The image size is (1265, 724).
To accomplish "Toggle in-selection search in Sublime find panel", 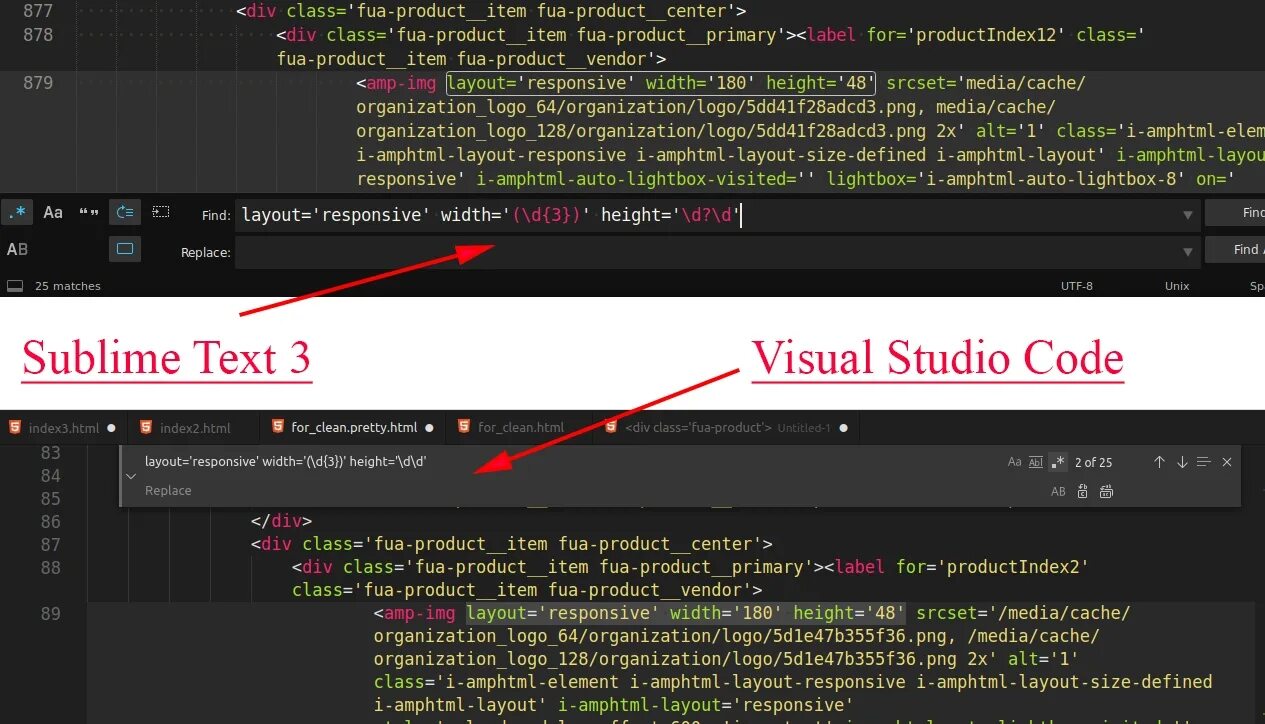I will (161, 212).
